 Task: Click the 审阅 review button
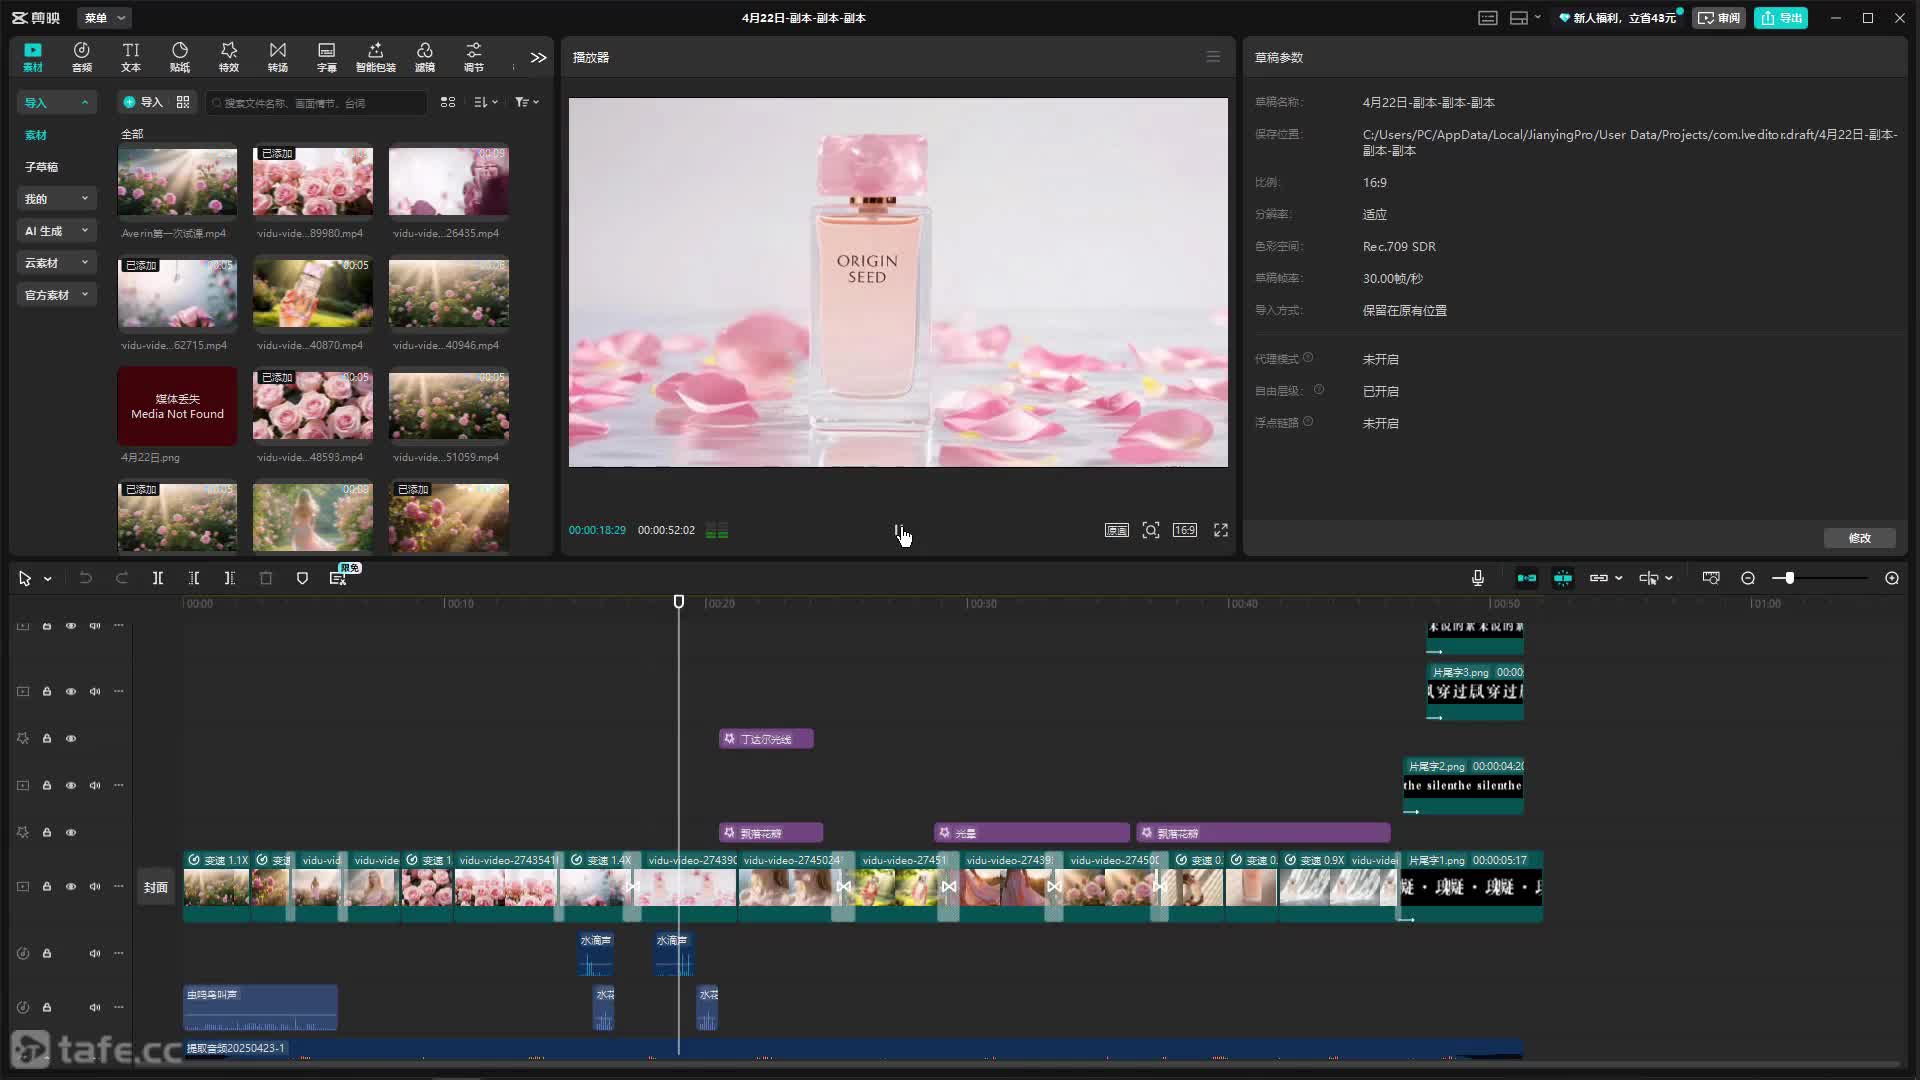pyautogui.click(x=1718, y=18)
